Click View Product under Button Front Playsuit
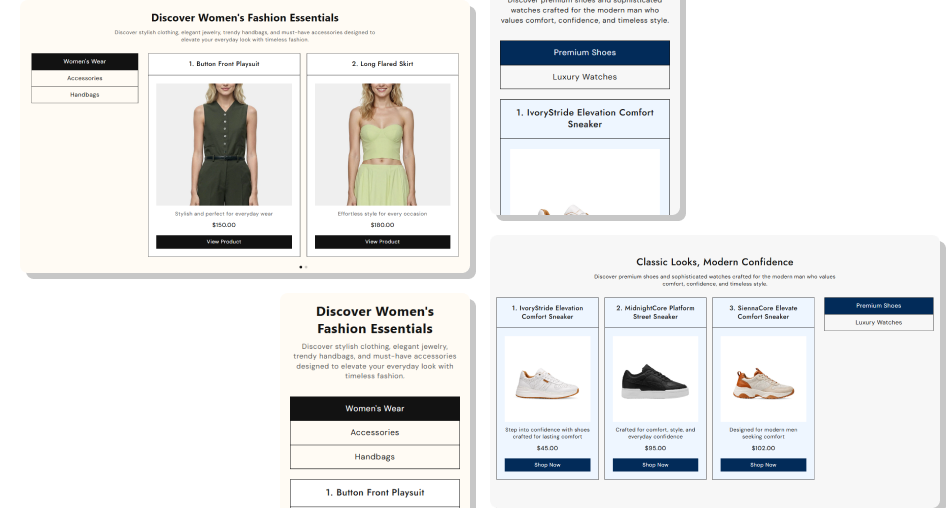Screen dimensions: 950x508 click(x=224, y=242)
